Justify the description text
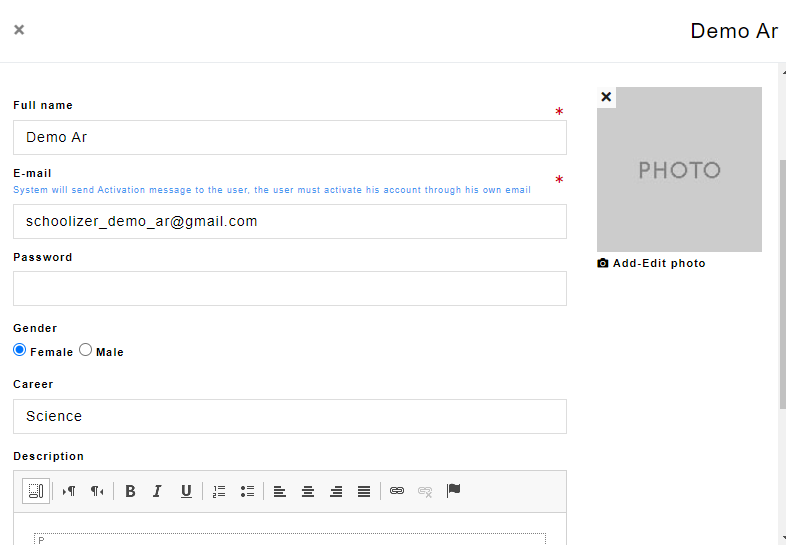The height and width of the screenshot is (545, 786). point(364,491)
